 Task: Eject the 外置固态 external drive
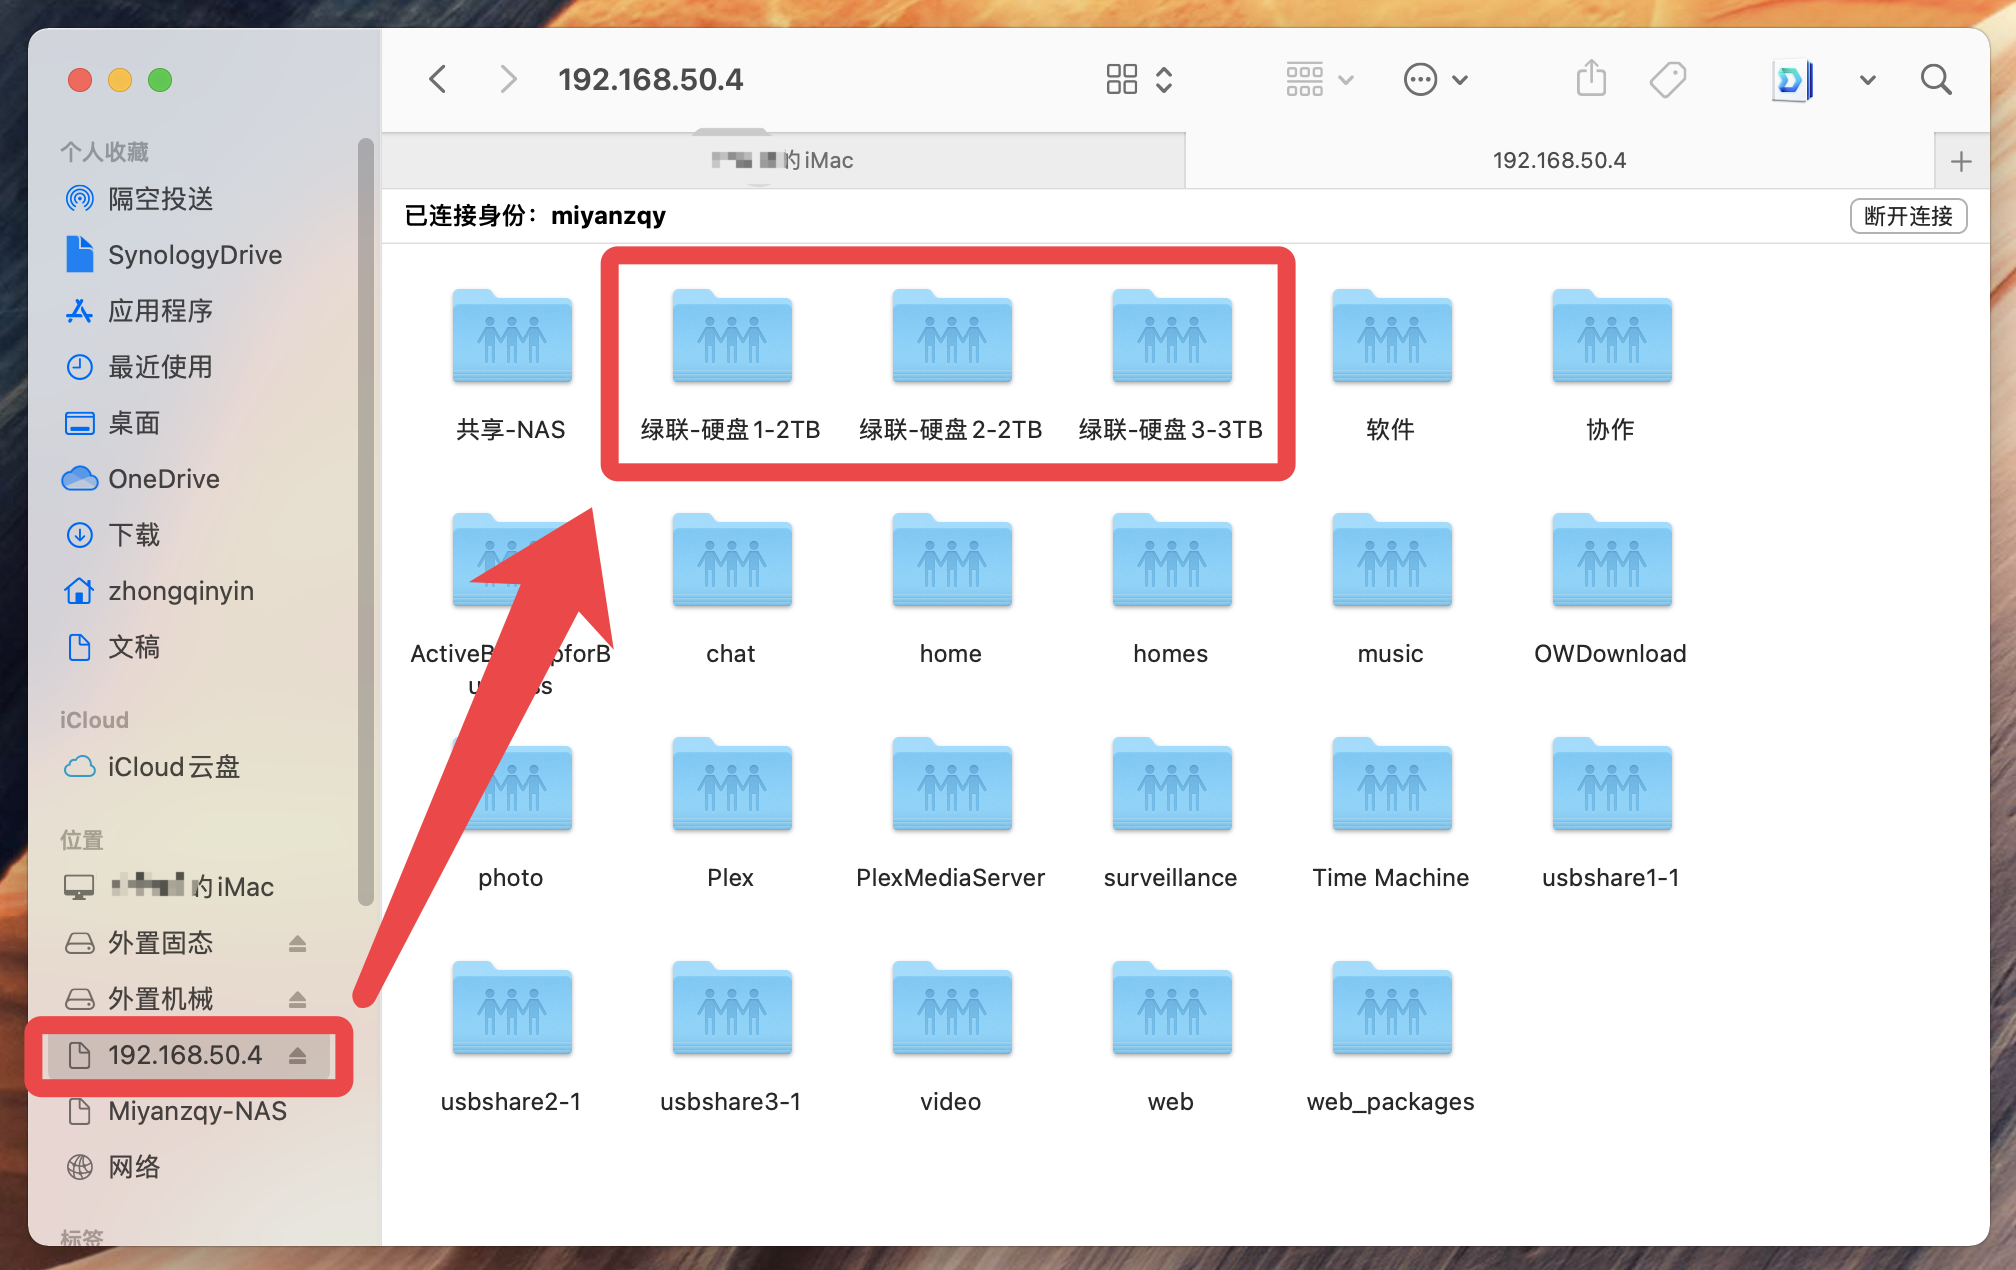(x=297, y=943)
